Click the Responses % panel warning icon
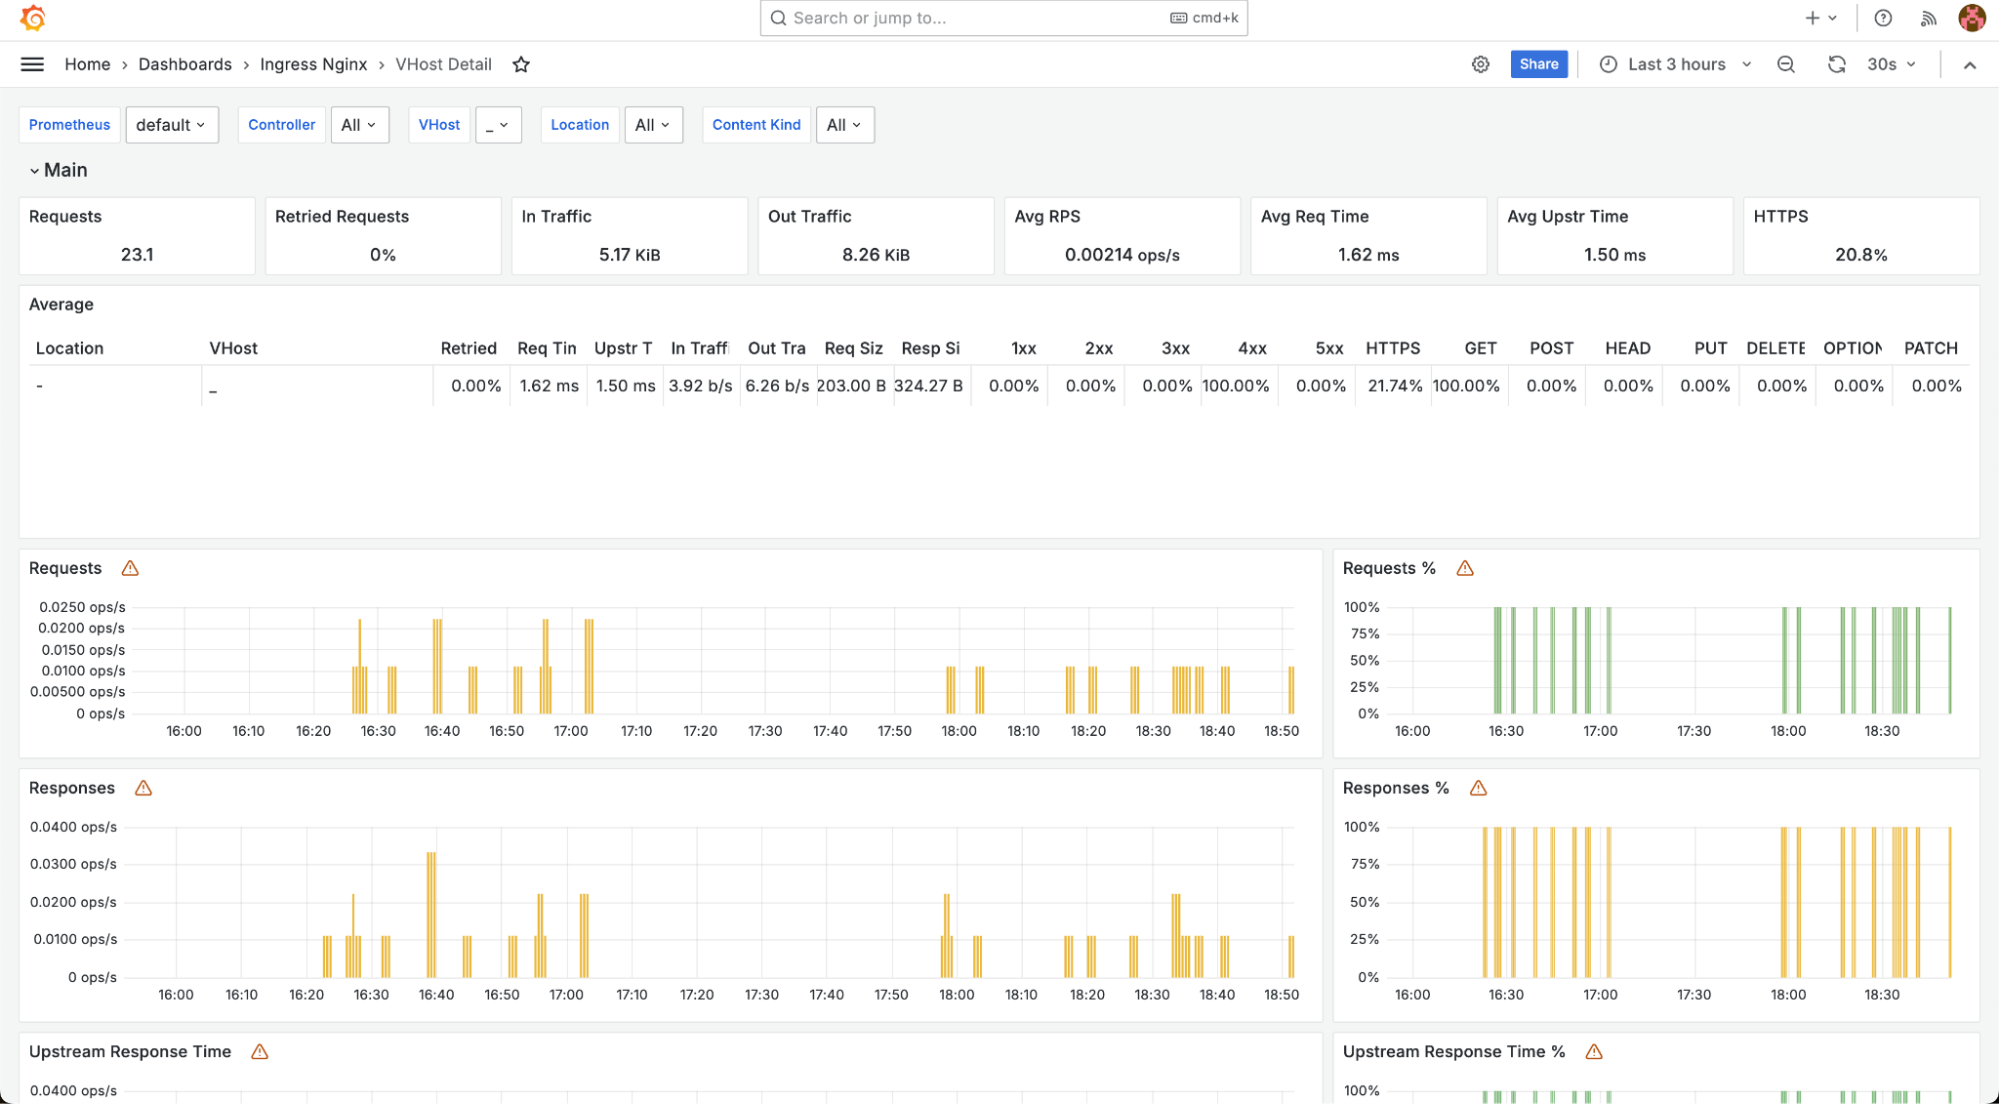Image resolution: width=1999 pixels, height=1104 pixels. pos(1478,788)
